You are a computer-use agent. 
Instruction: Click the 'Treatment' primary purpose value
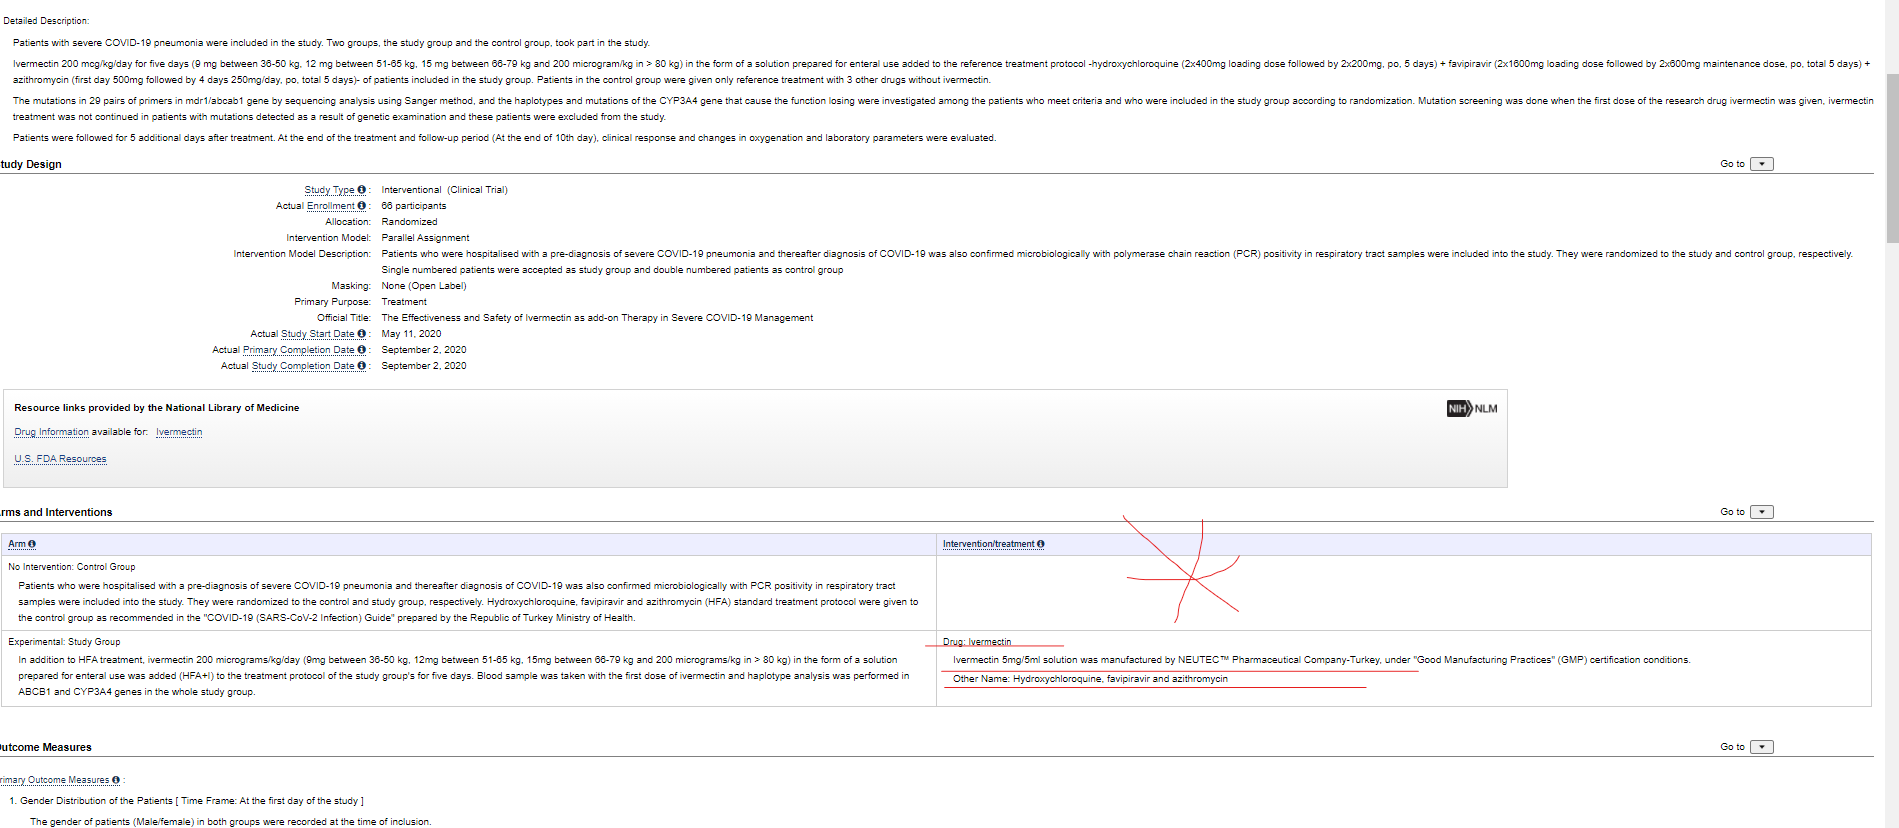click(x=404, y=302)
